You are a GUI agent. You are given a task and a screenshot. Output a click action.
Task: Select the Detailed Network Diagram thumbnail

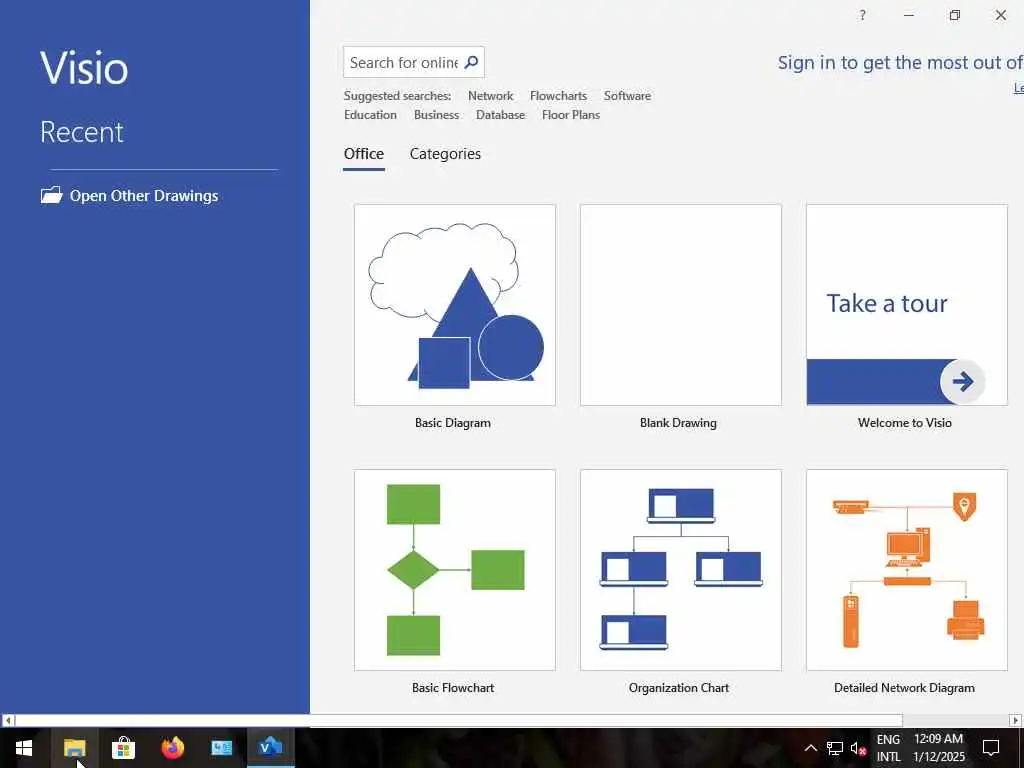[x=906, y=569]
